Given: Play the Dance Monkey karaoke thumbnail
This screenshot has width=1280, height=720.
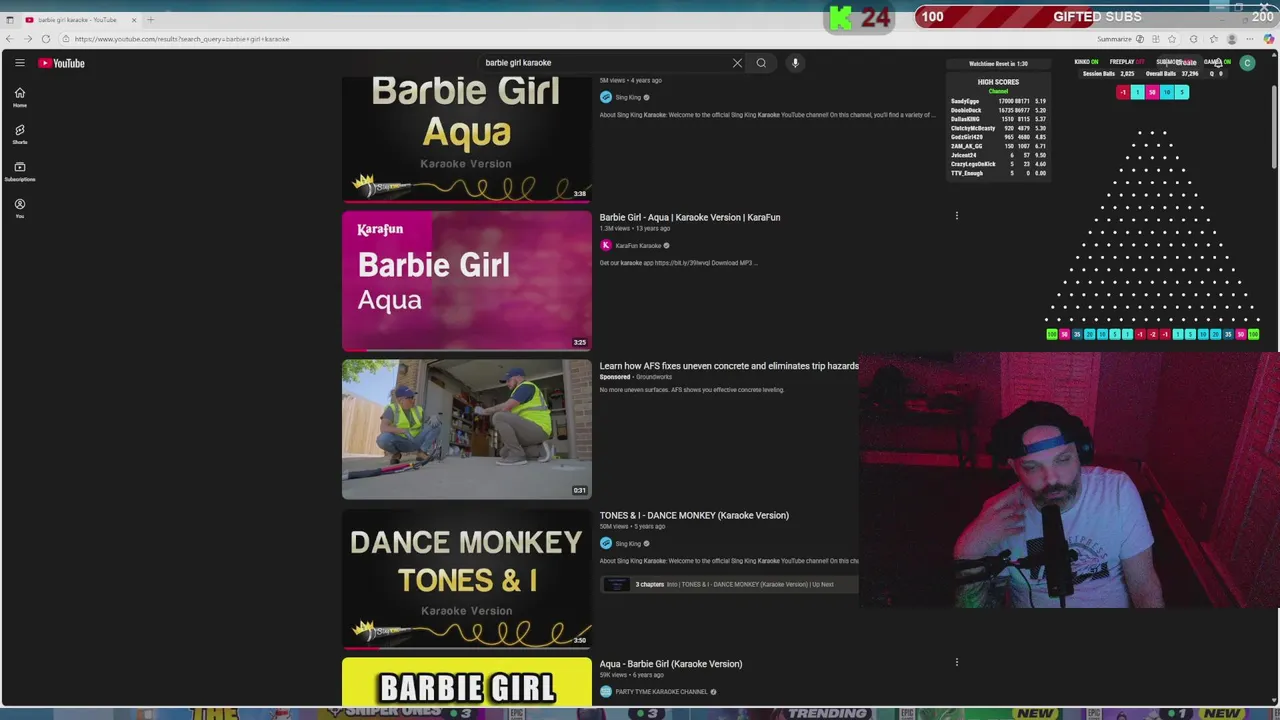Looking at the screenshot, I should coord(466,578).
